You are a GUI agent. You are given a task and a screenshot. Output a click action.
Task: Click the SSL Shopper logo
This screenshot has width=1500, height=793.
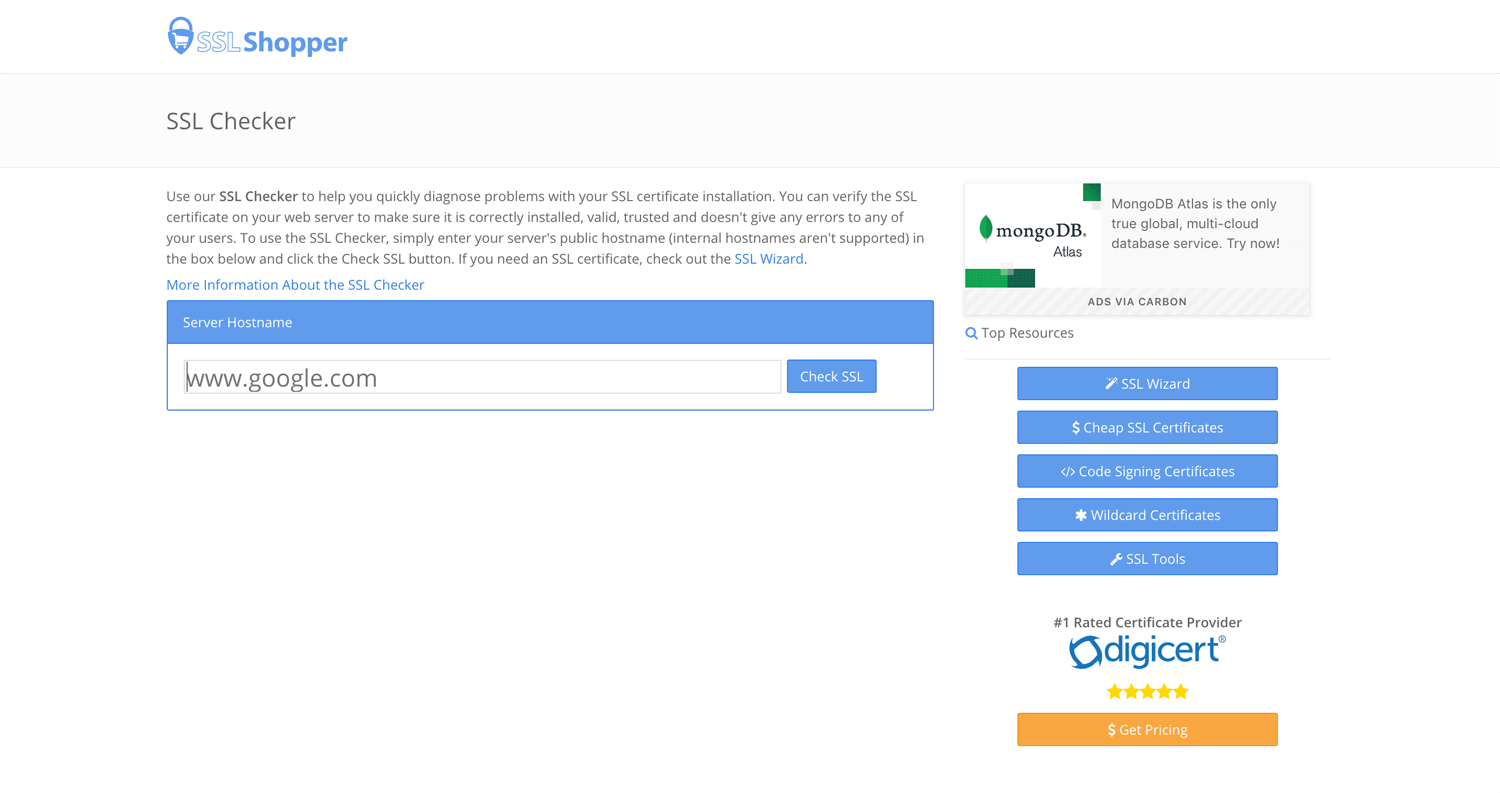[x=257, y=37]
